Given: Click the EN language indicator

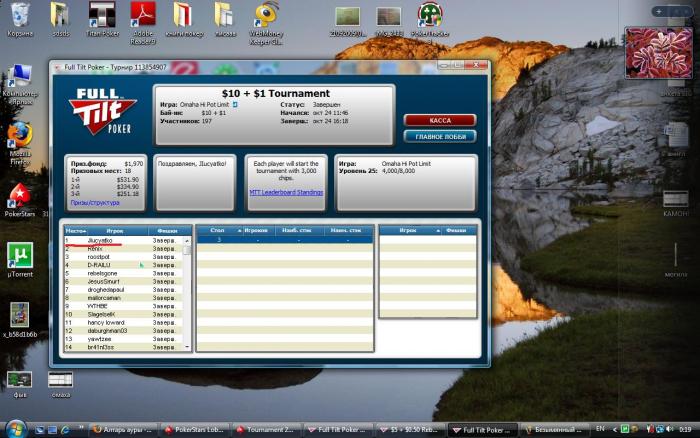Looking at the screenshot, I should pos(600,429).
